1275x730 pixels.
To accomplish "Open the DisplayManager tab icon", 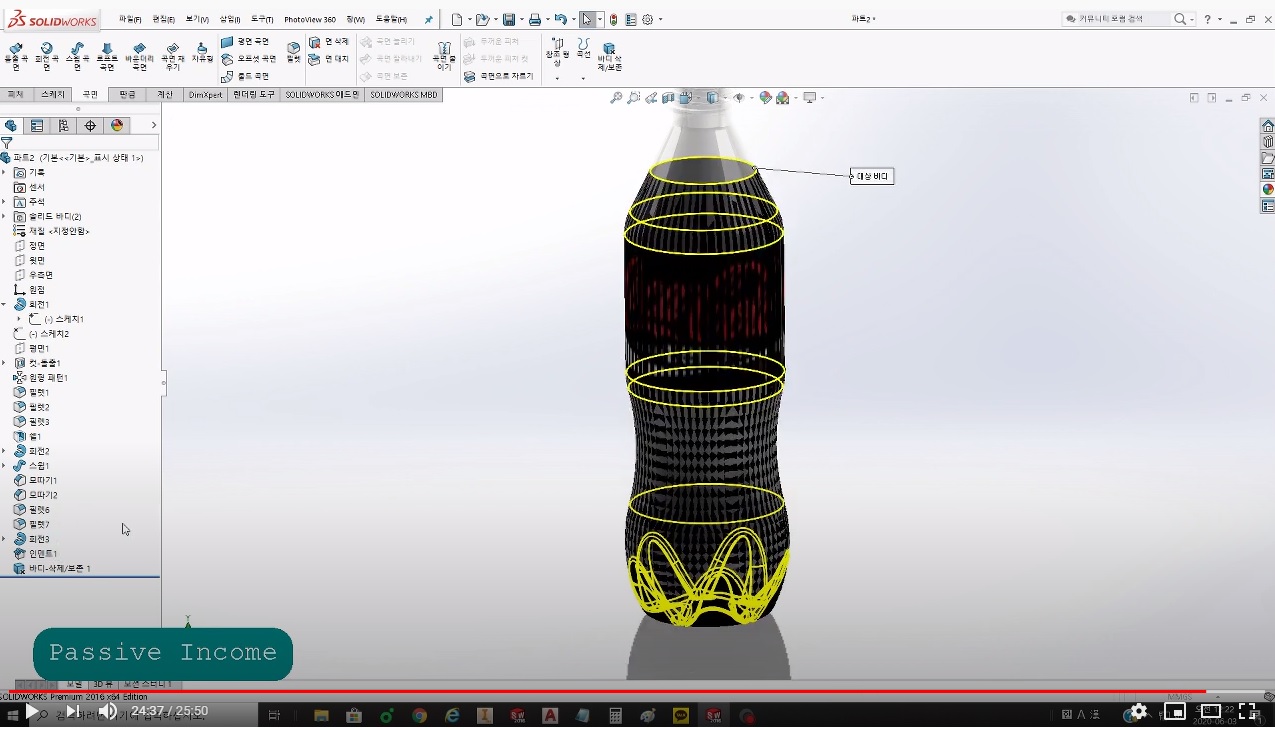I will point(117,125).
